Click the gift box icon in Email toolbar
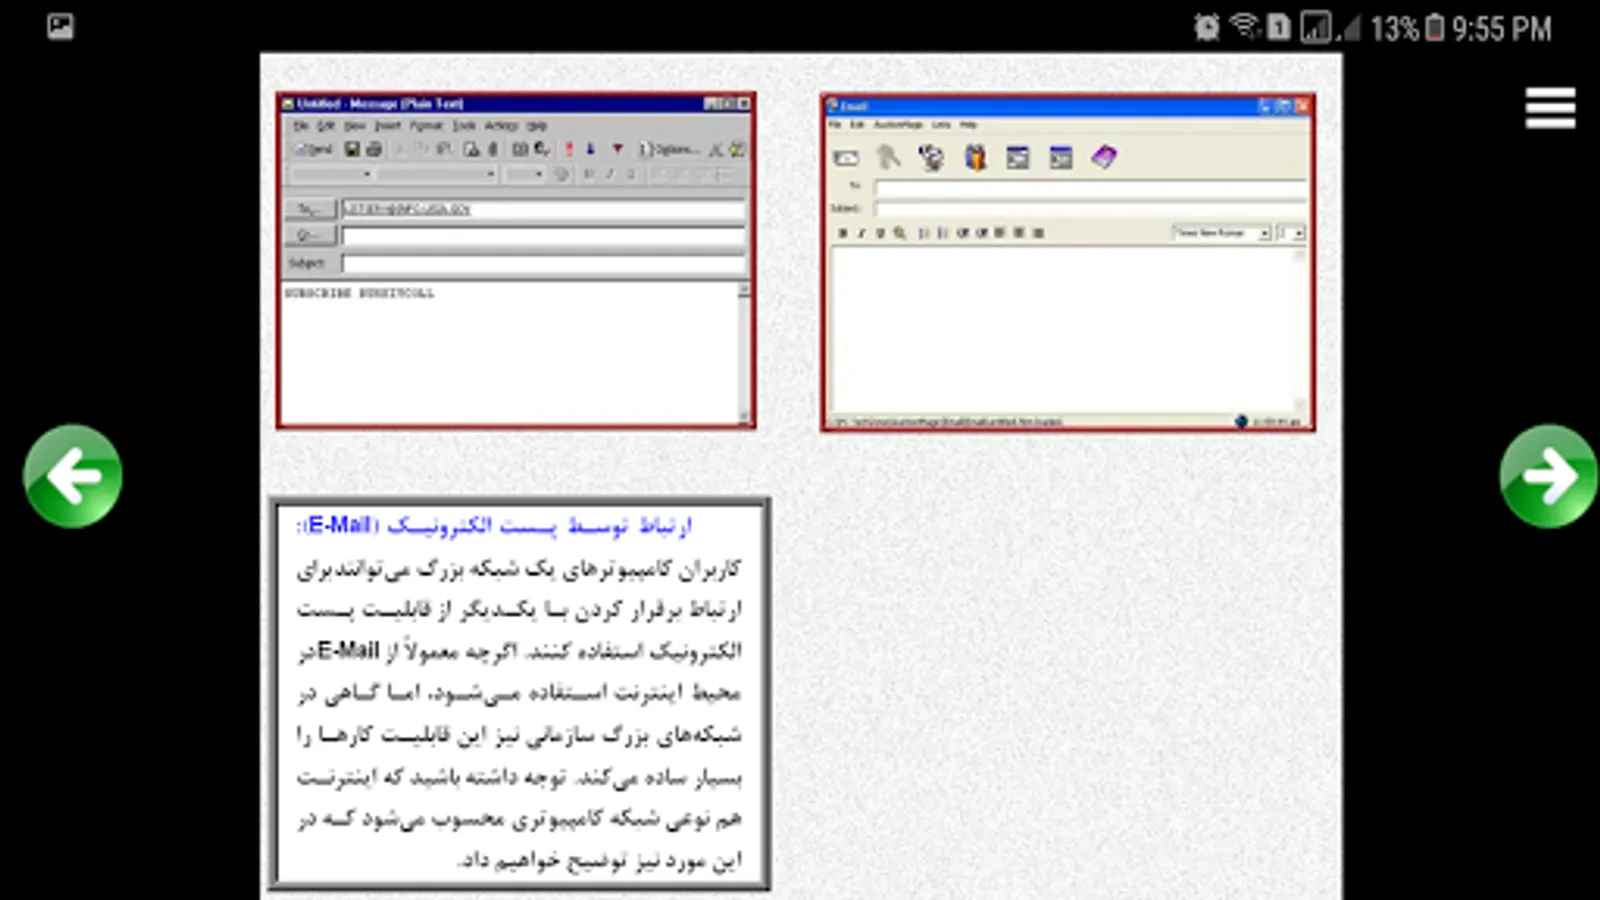Viewport: 1600px width, 900px height. click(x=975, y=157)
